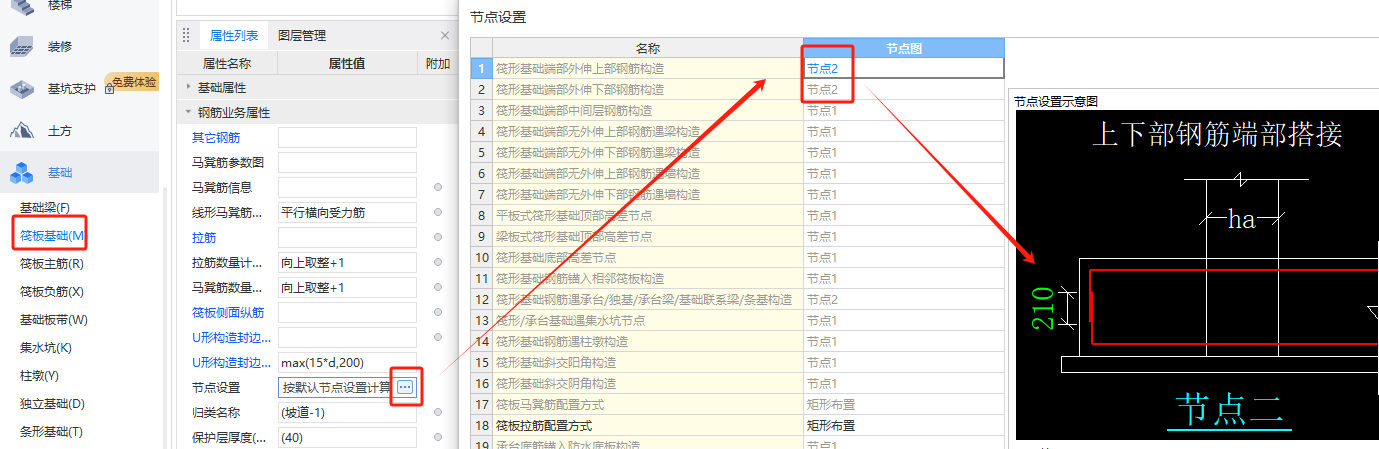Screen dimensions: 1379x449
Task: Toggle 附加 circle for 筏板侧面纵筋 row
Action: click(x=437, y=312)
